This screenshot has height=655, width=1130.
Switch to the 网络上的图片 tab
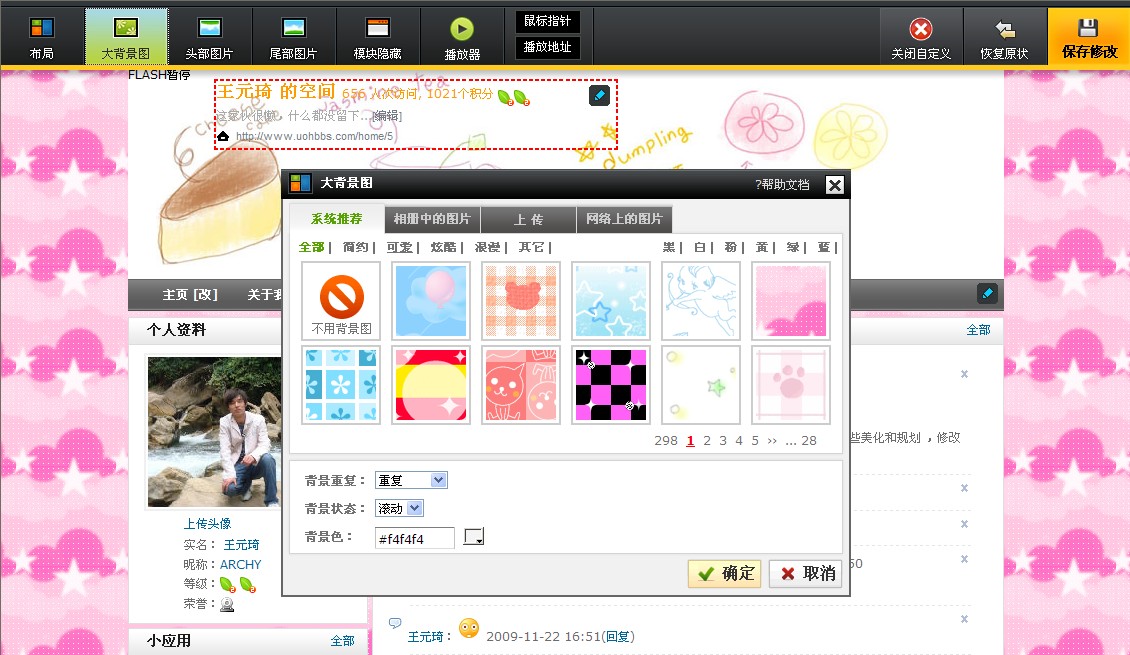(624, 219)
